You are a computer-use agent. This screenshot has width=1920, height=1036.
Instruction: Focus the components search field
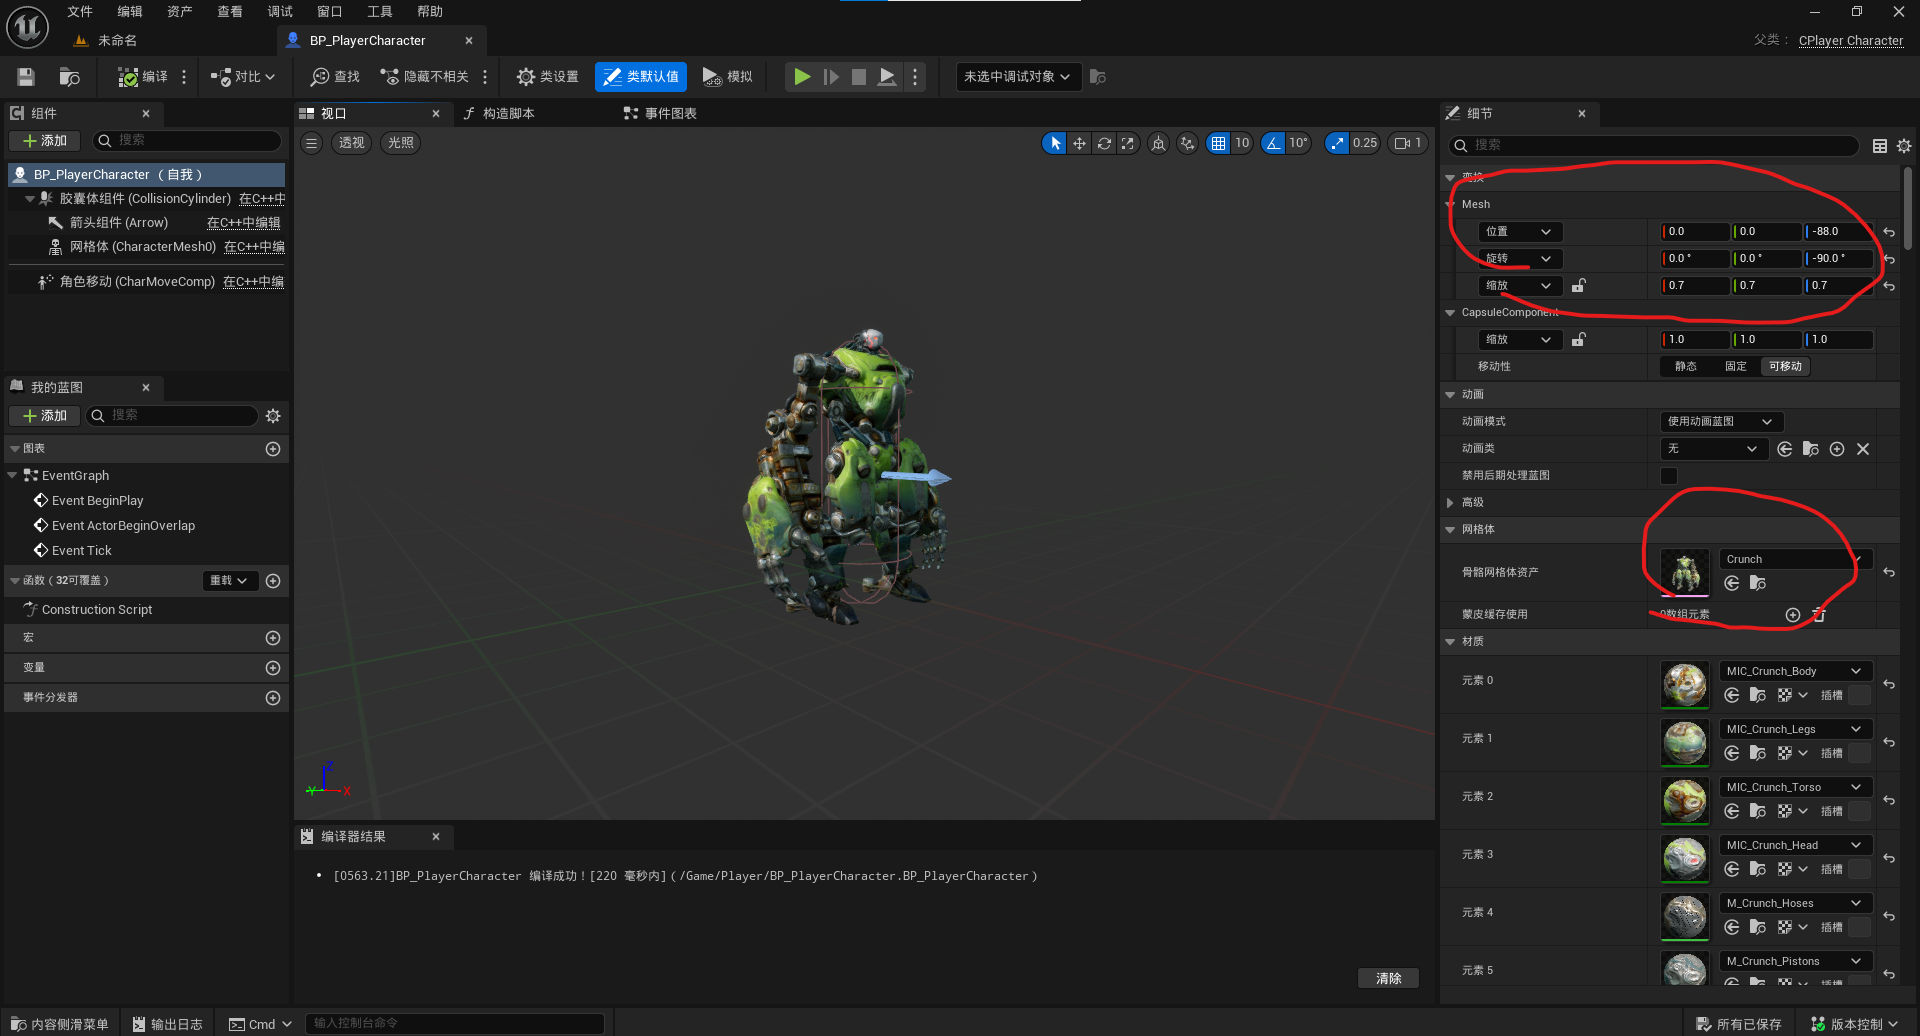[187, 141]
